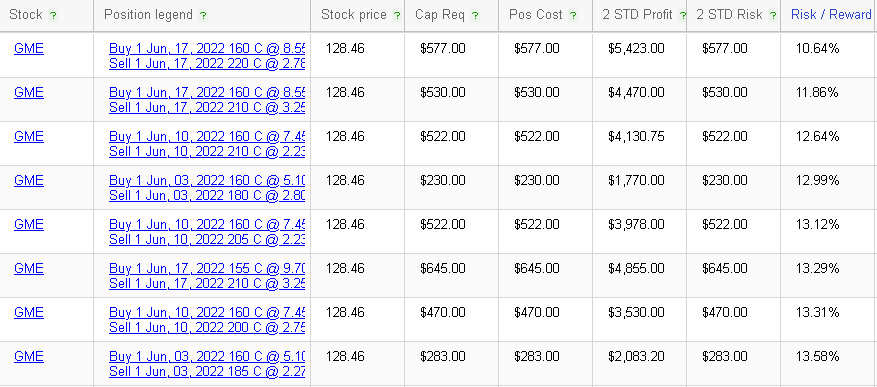The height and width of the screenshot is (387, 877).
Task: Click Sell 1 Jun 17 210 C in 11.86% row
Action: pos(207,107)
